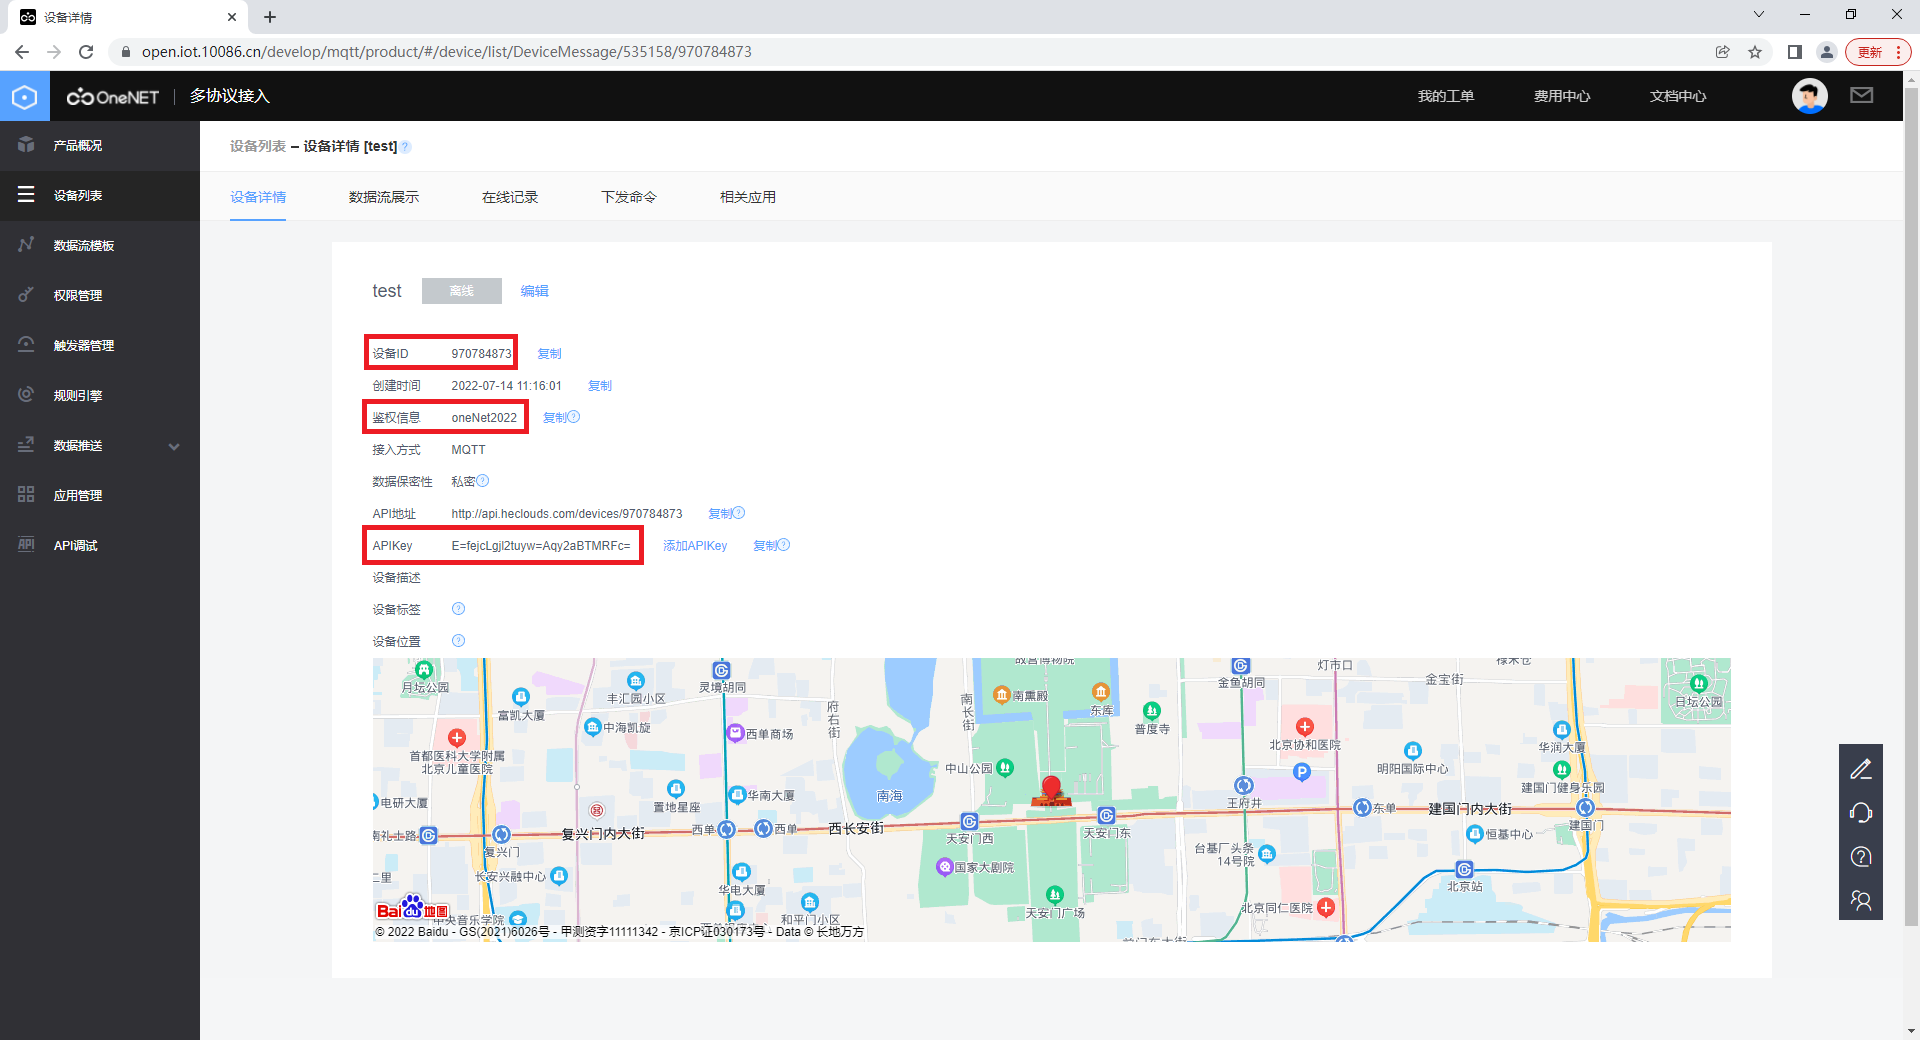The width and height of the screenshot is (1920, 1040).
Task: Open Chrome three-dot menu
Action: point(1898,52)
